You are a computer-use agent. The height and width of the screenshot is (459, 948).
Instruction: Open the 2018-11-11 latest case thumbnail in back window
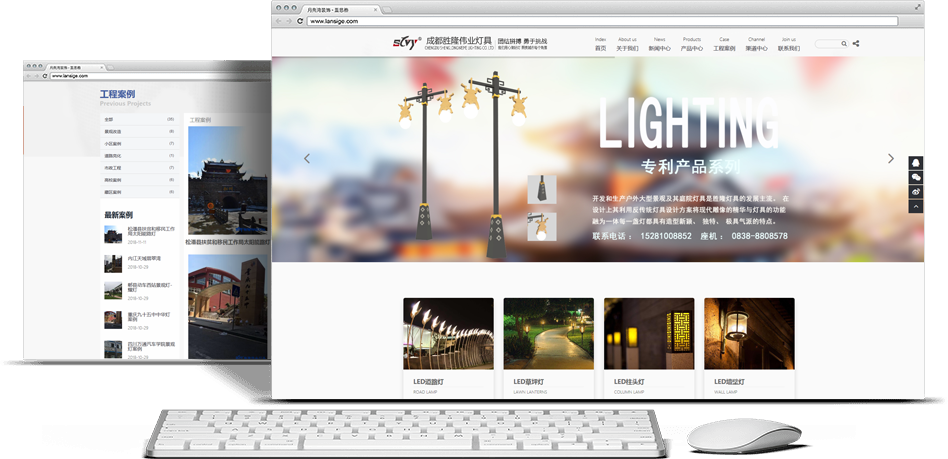coord(113,235)
